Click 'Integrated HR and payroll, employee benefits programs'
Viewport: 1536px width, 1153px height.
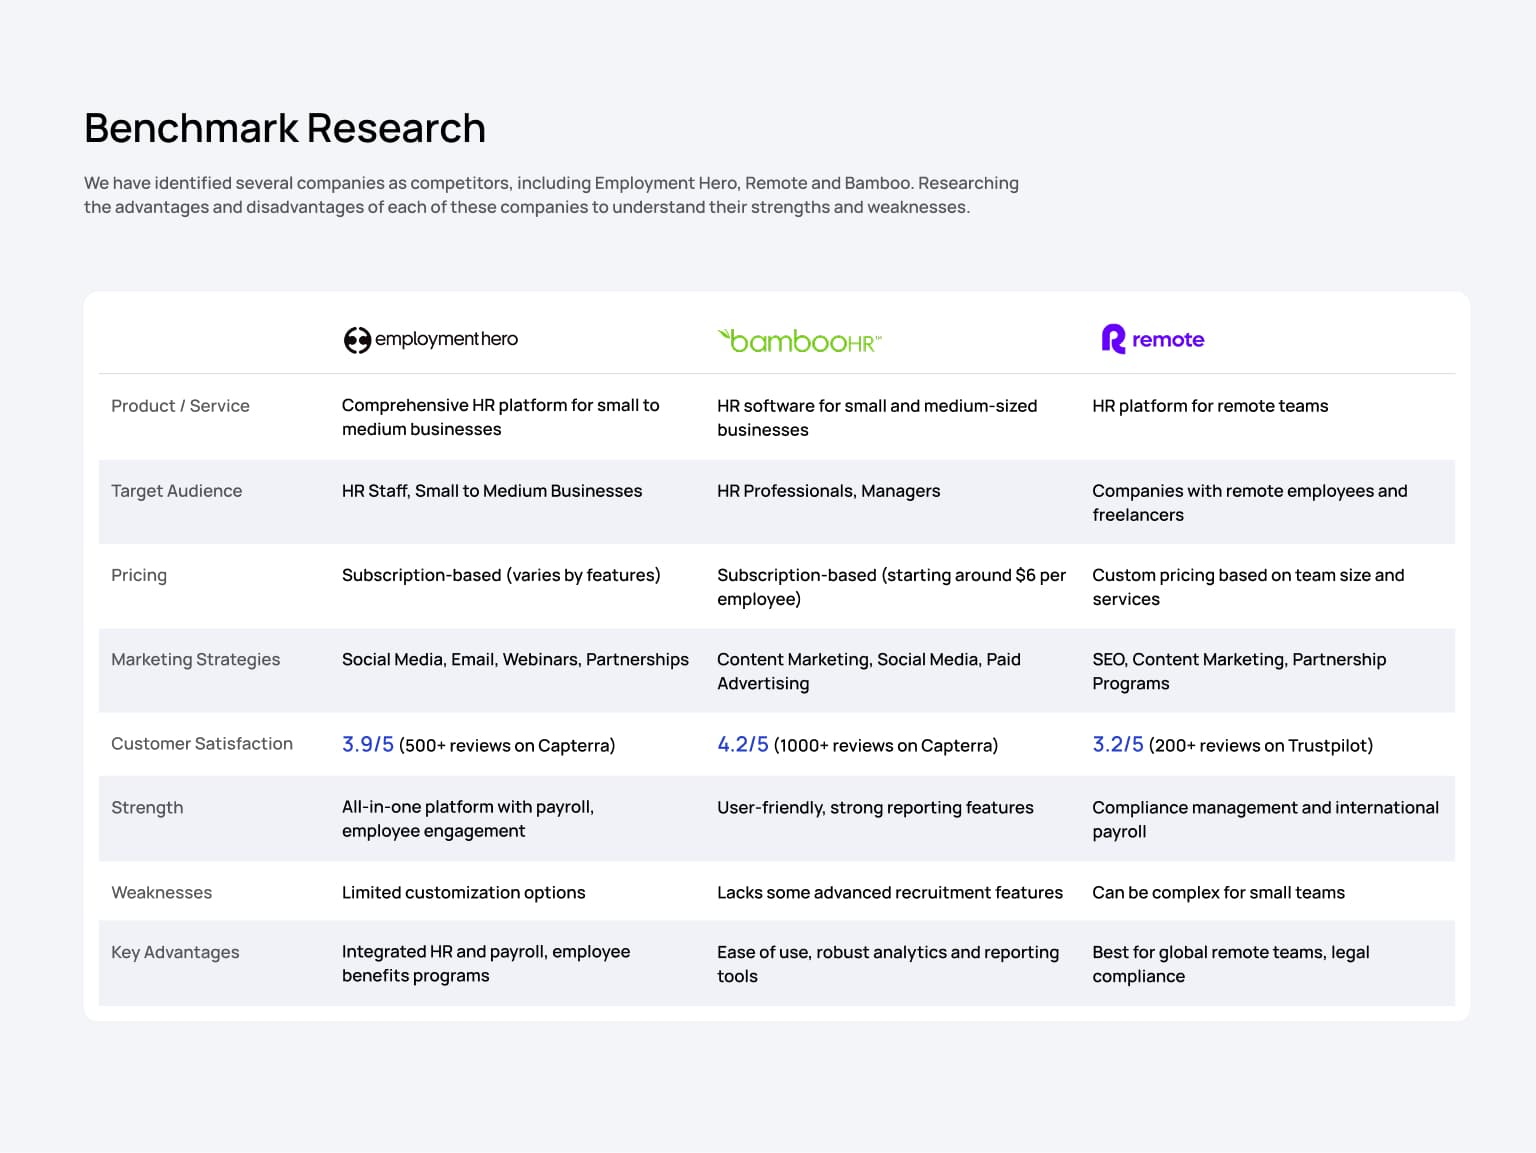(x=486, y=963)
